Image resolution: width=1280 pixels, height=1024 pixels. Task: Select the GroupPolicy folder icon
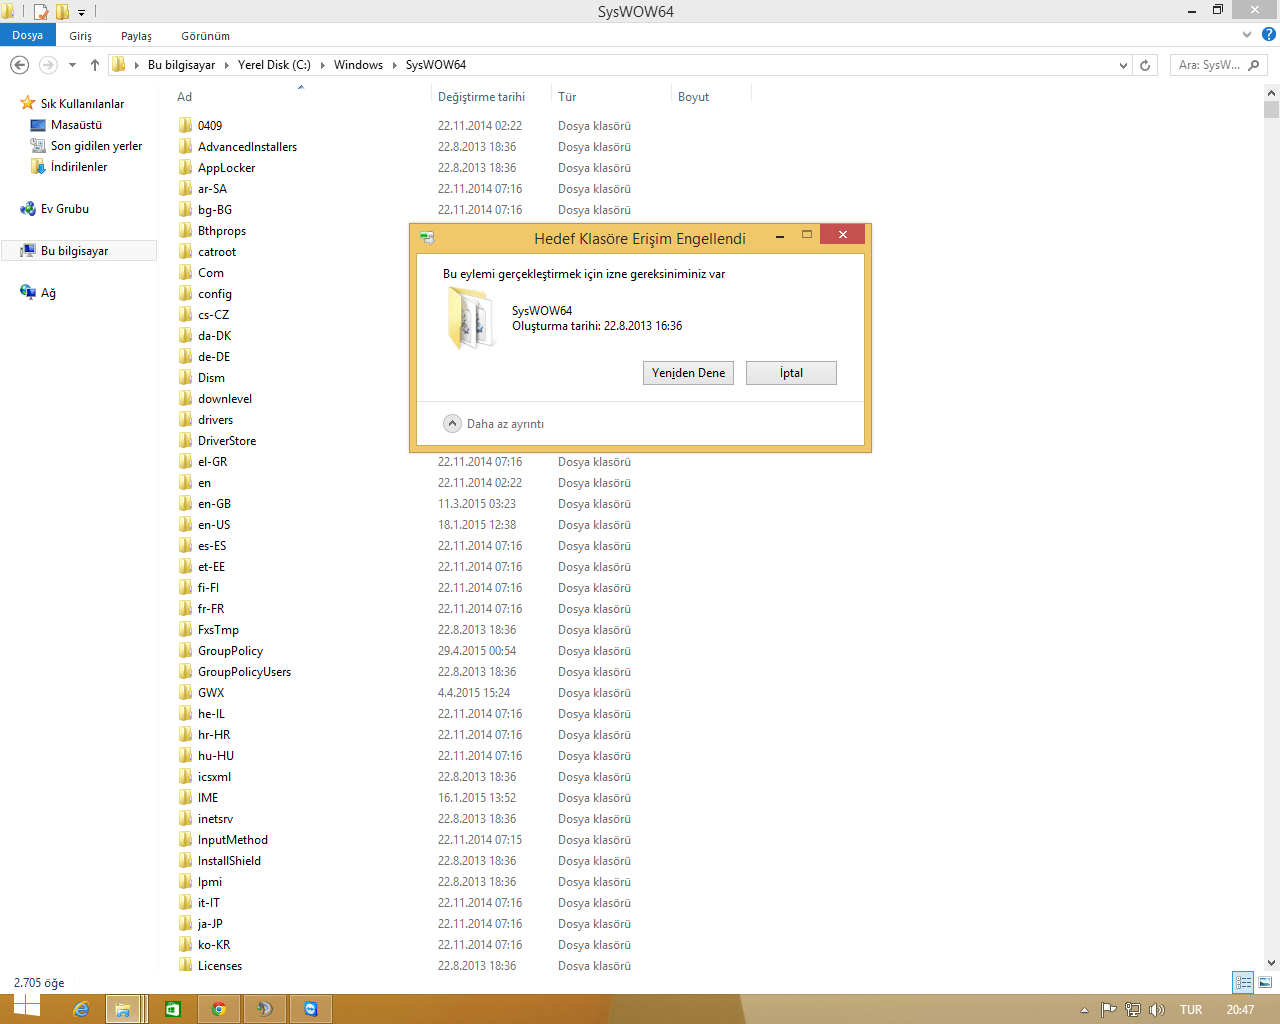point(186,651)
